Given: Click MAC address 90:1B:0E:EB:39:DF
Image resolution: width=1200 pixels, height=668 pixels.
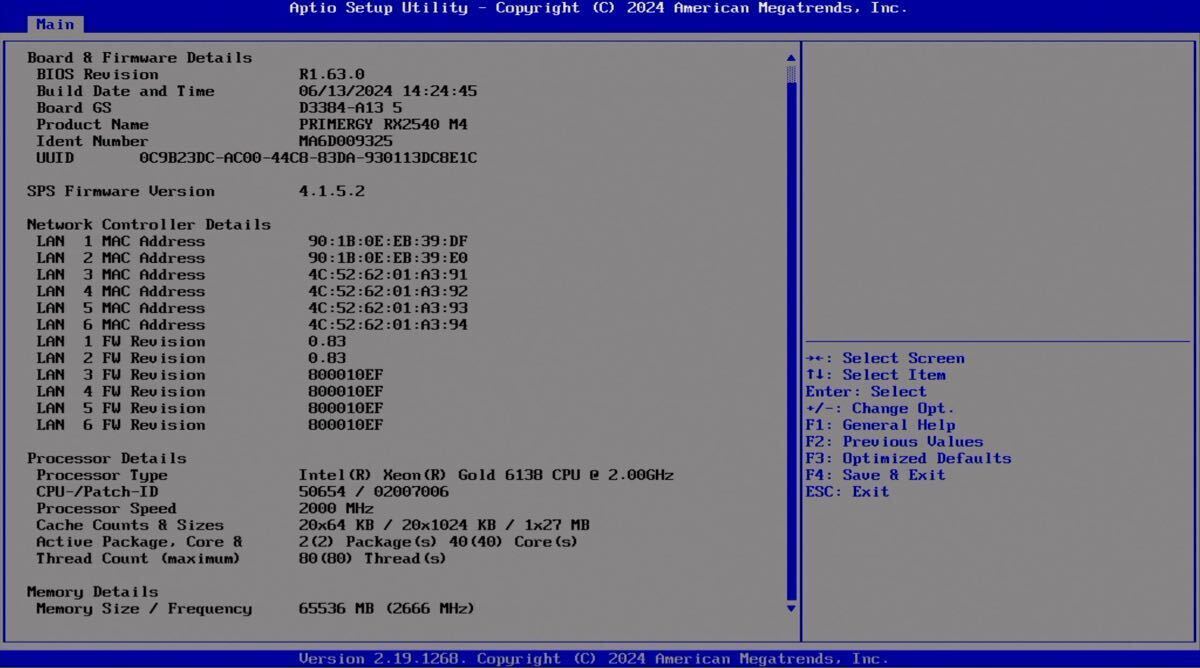Looking at the screenshot, I should tap(388, 241).
